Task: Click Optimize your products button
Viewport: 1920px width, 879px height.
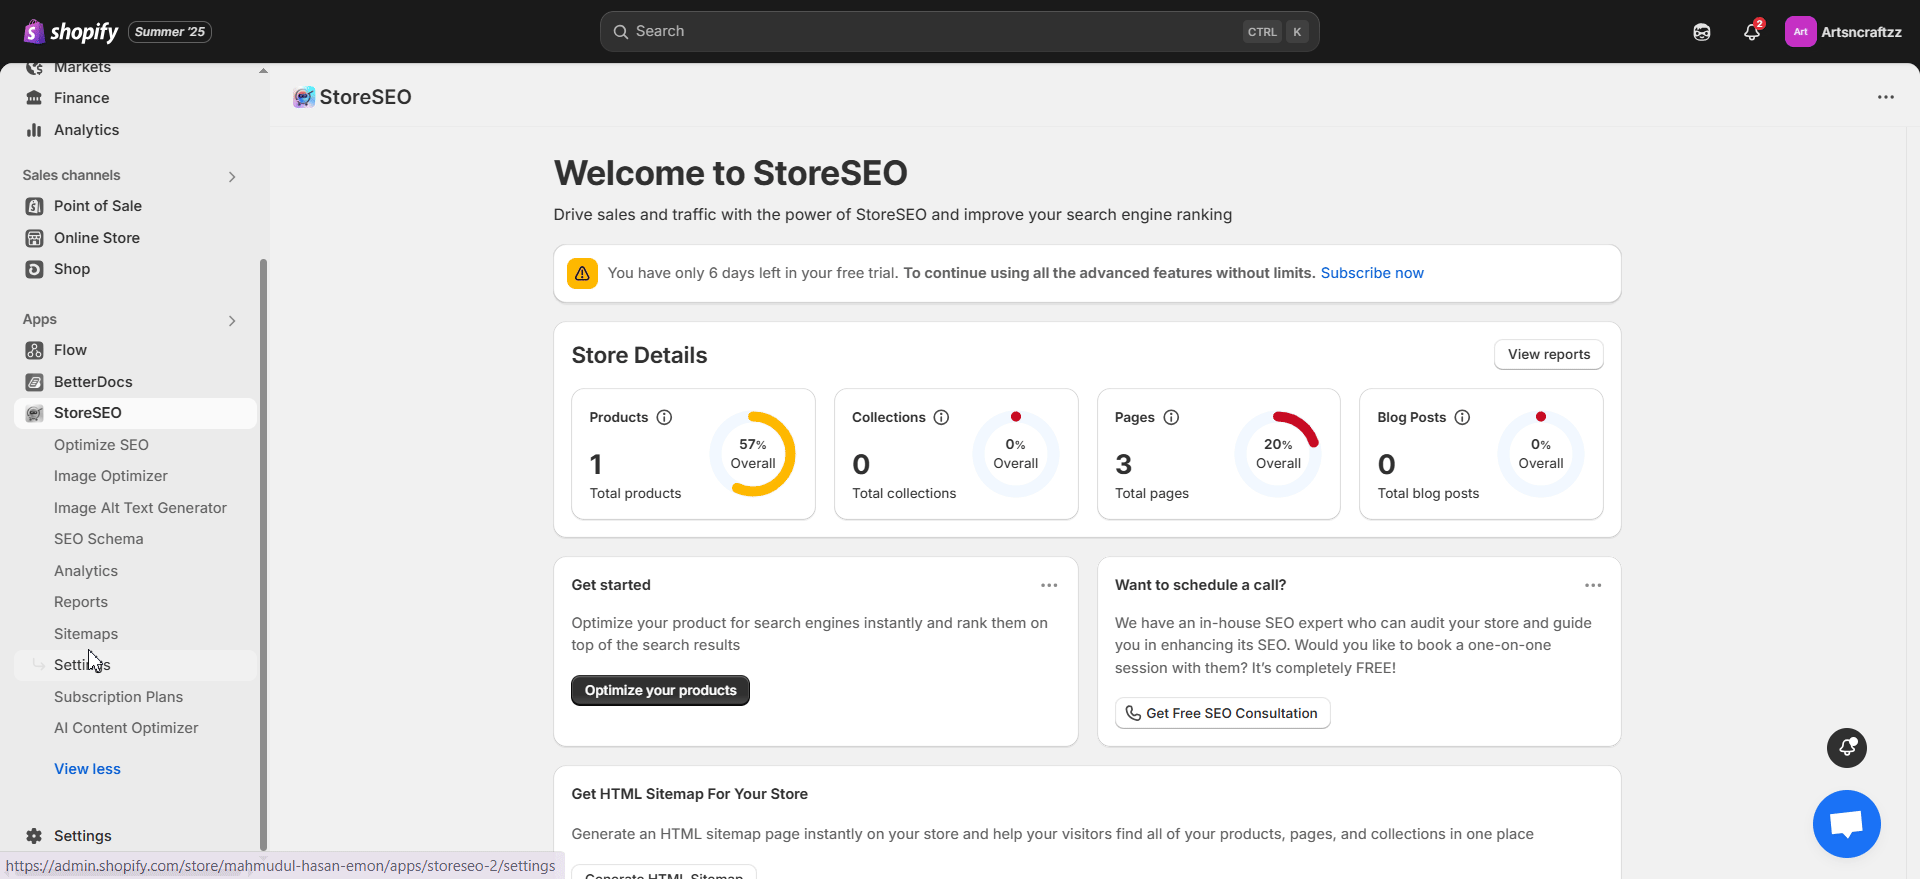Action: 660,690
